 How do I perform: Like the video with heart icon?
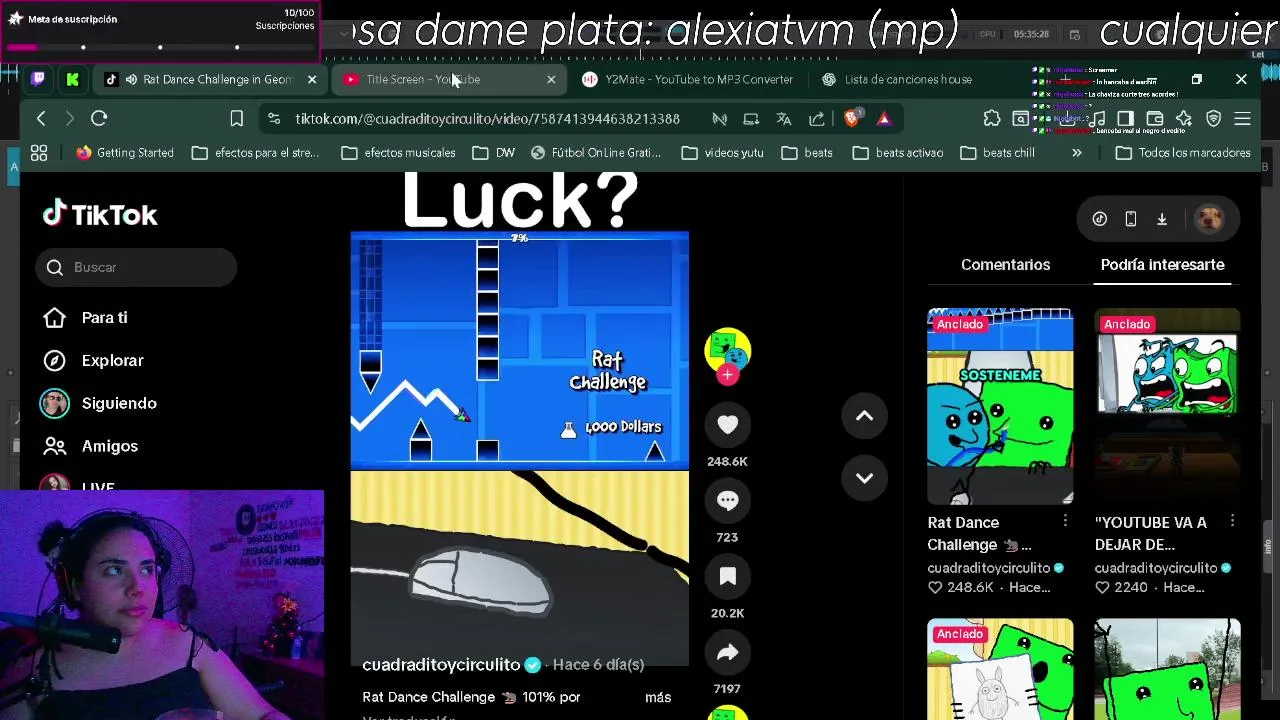point(727,425)
